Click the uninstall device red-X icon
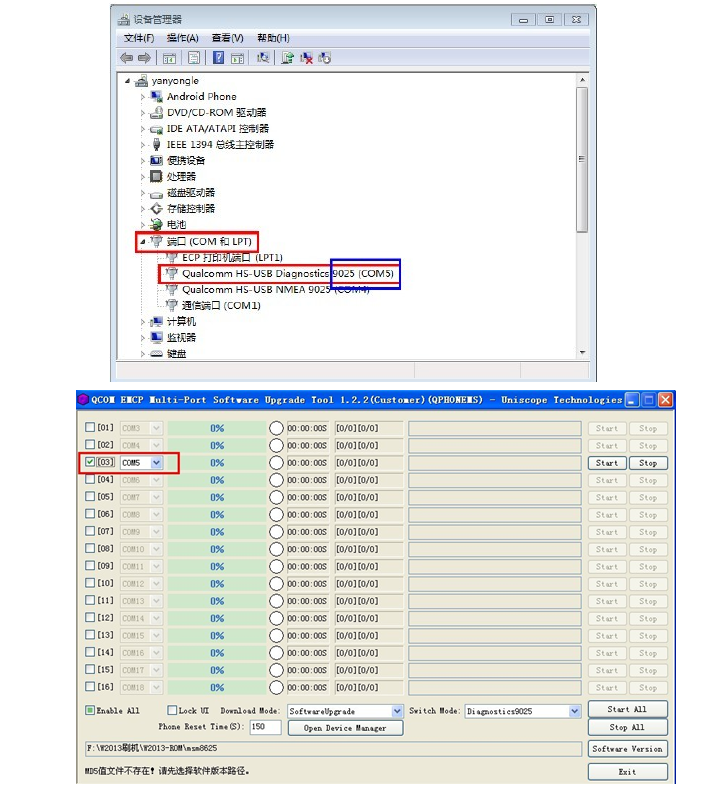 pyautogui.click(x=307, y=58)
